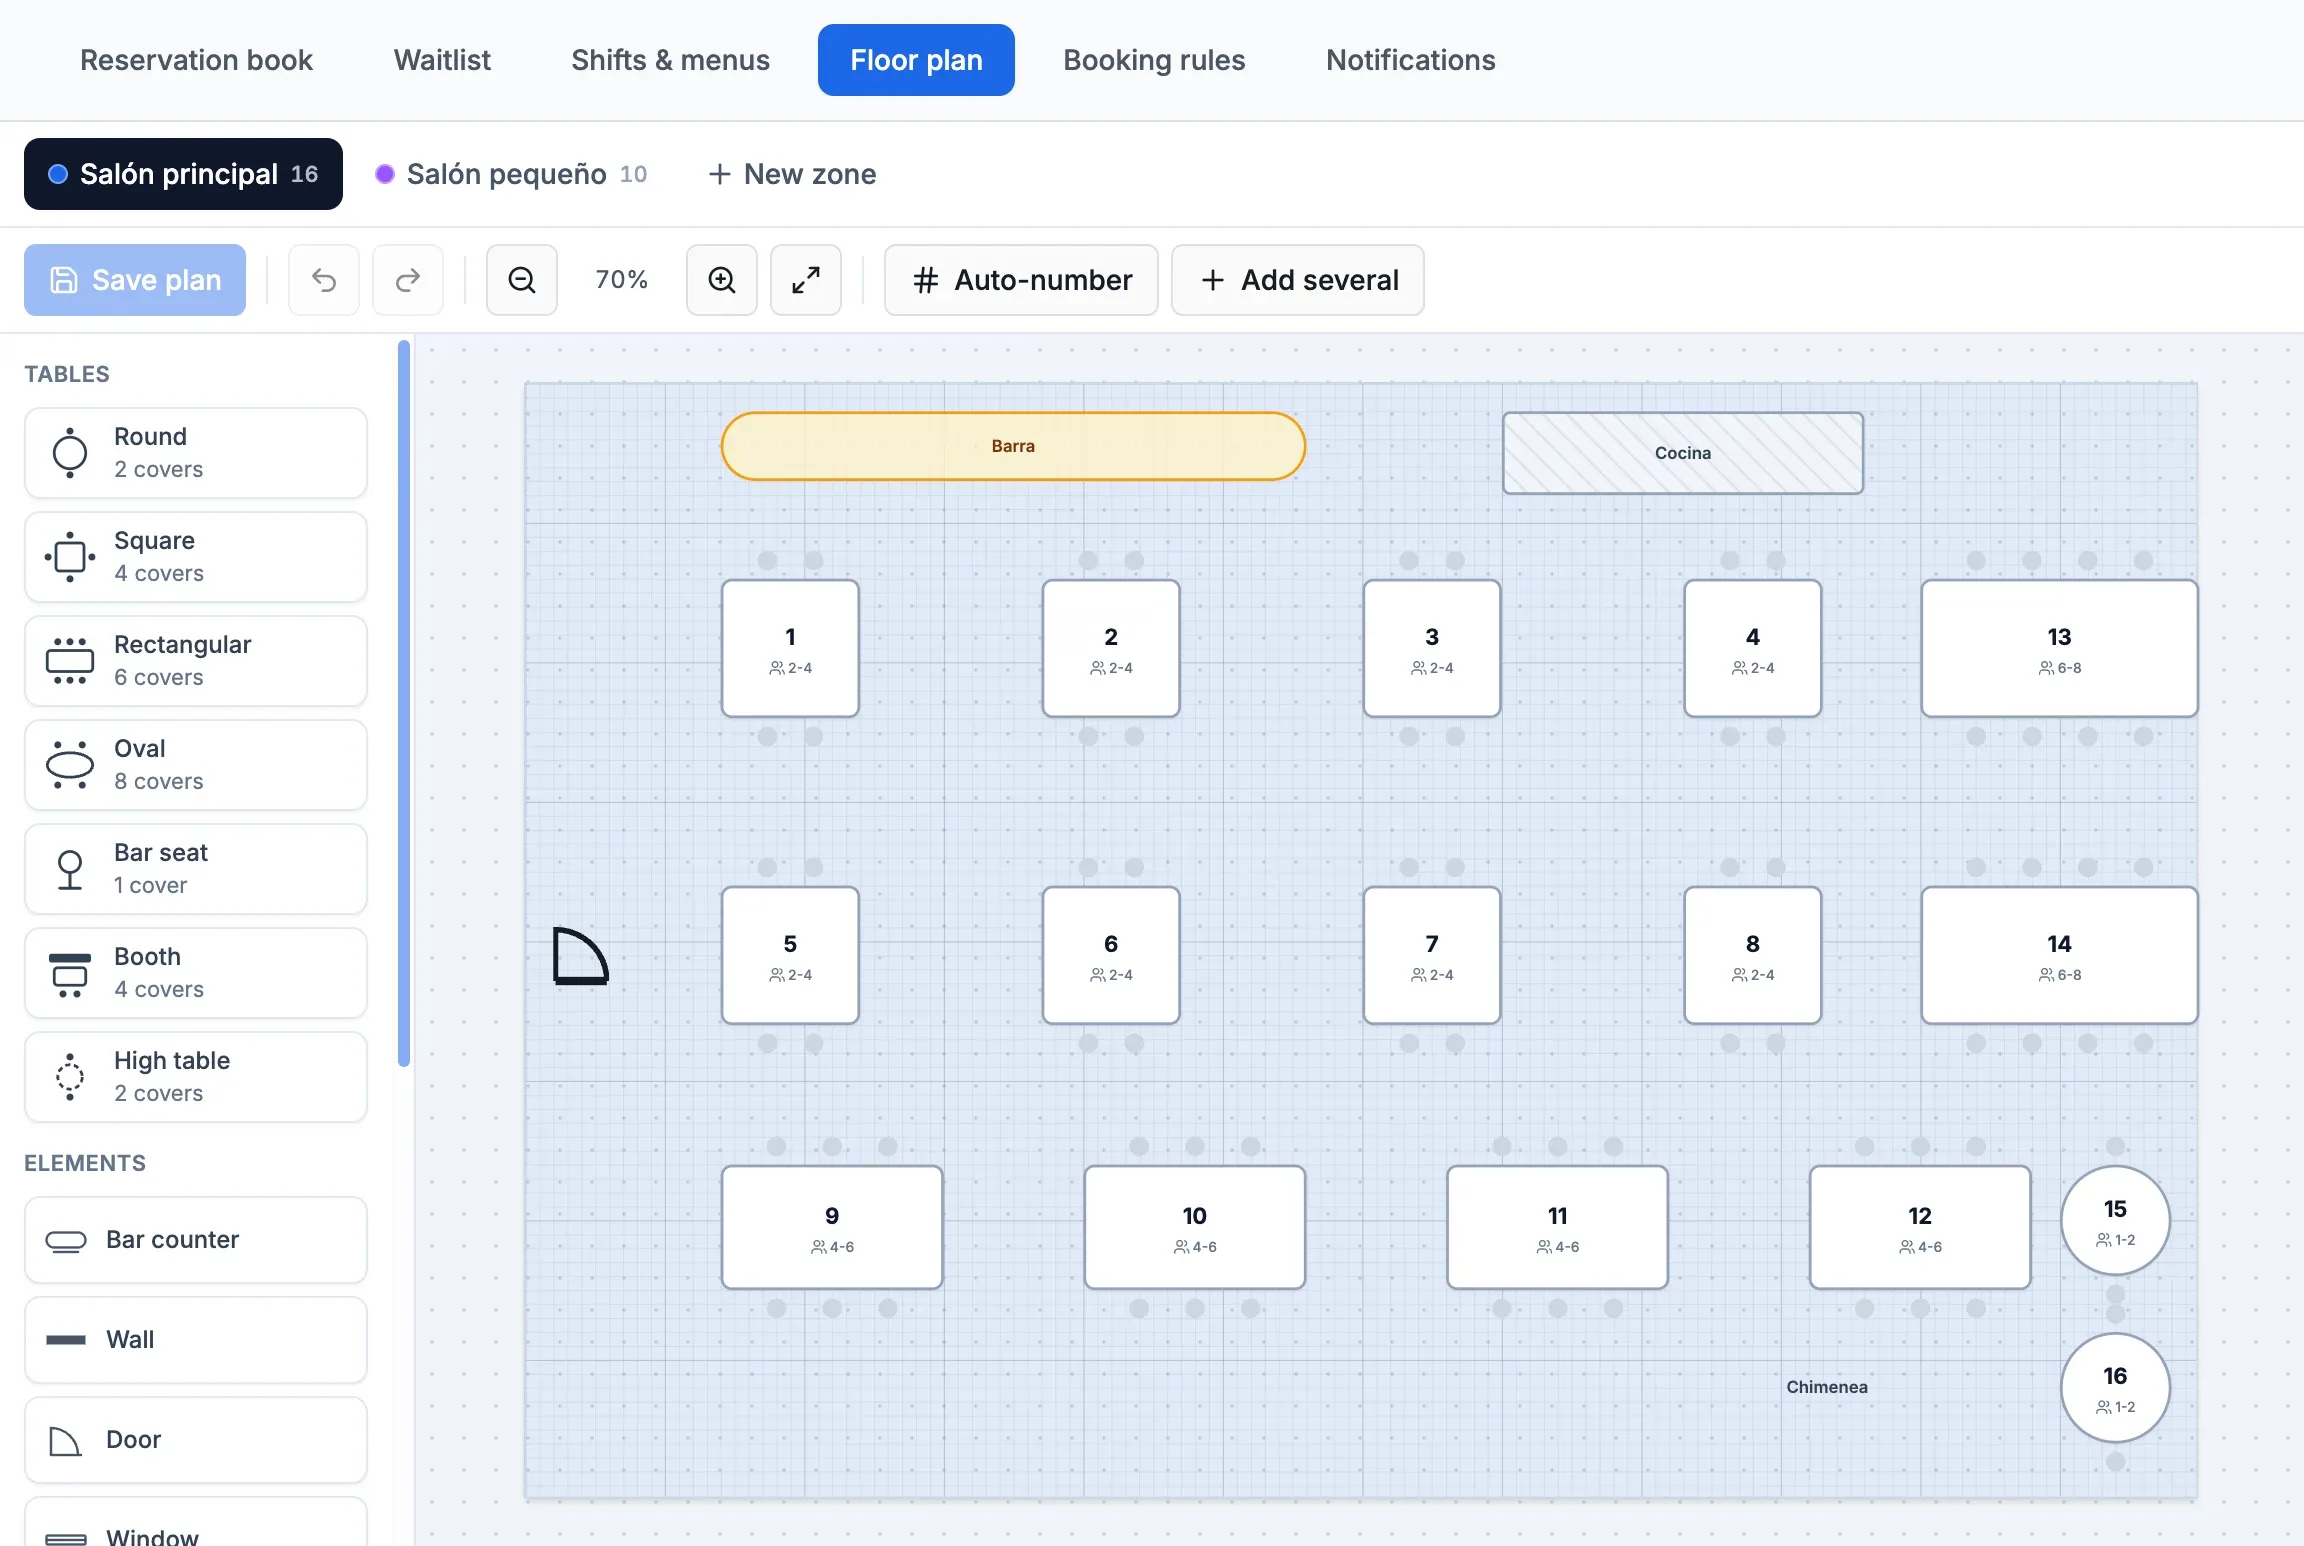2304x1546 pixels.
Task: Select table 1 on the floor plan
Action: 790,649
